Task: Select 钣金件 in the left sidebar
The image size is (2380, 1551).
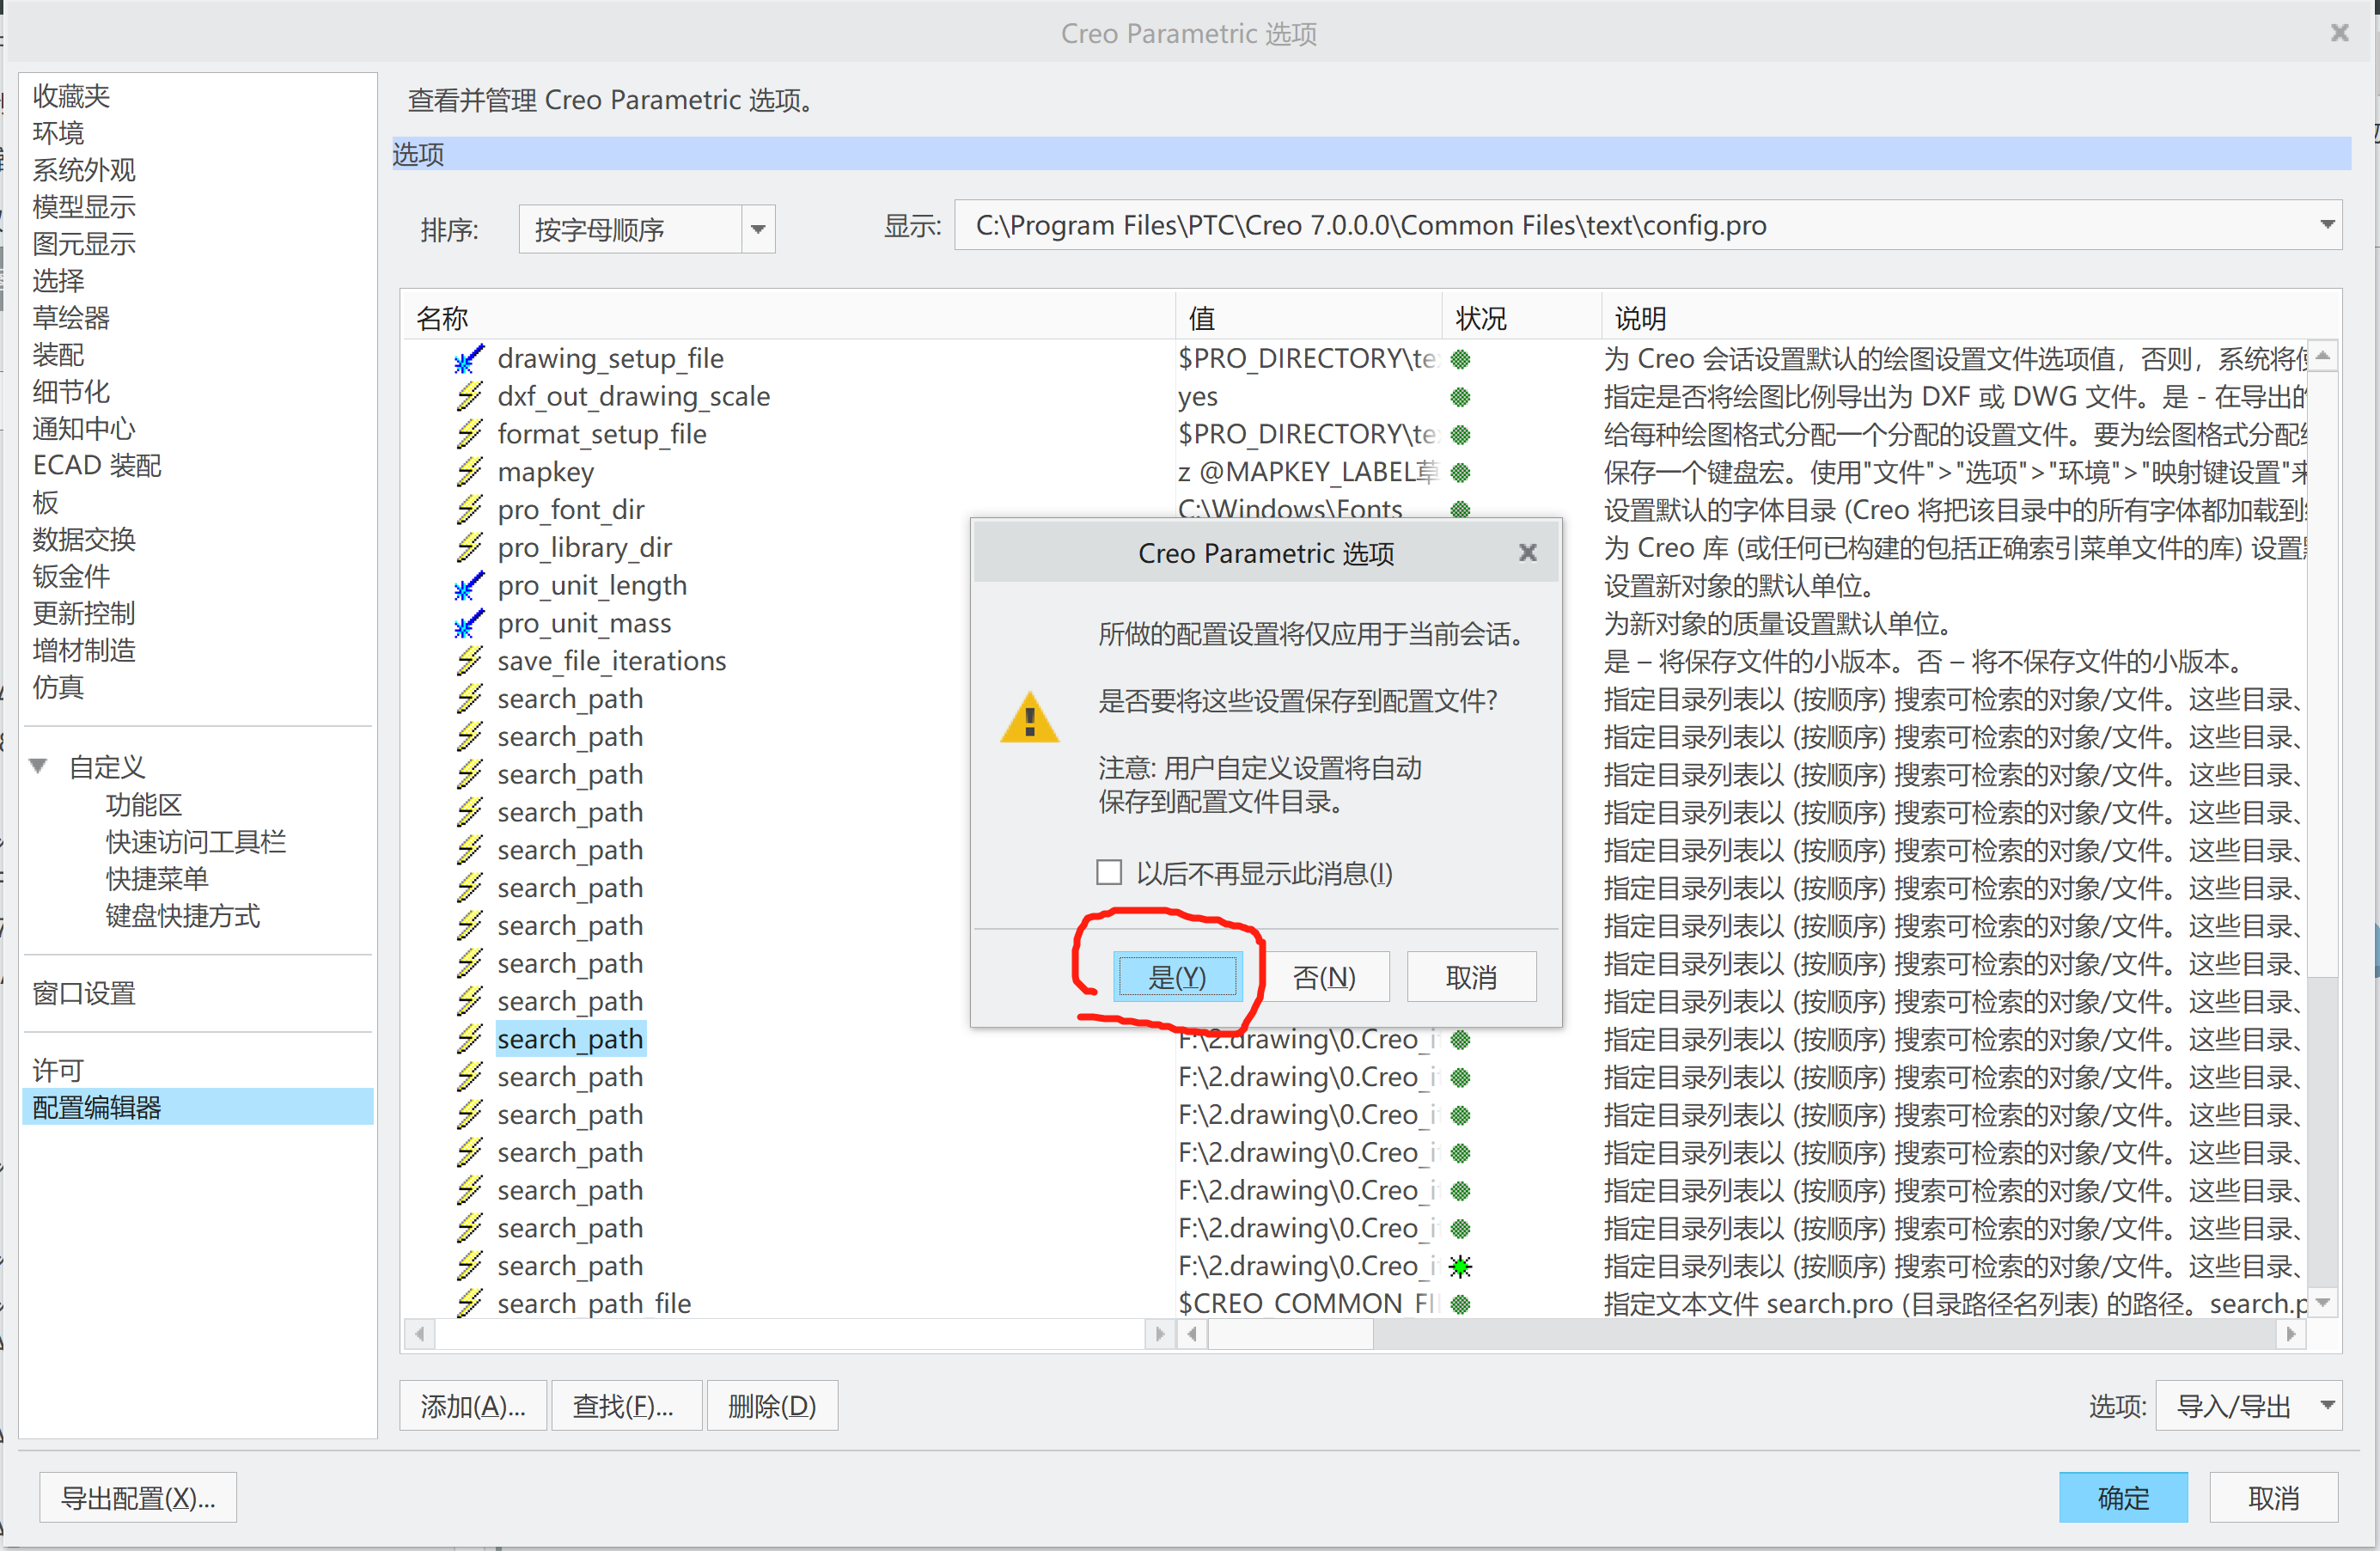Action: coord(71,577)
